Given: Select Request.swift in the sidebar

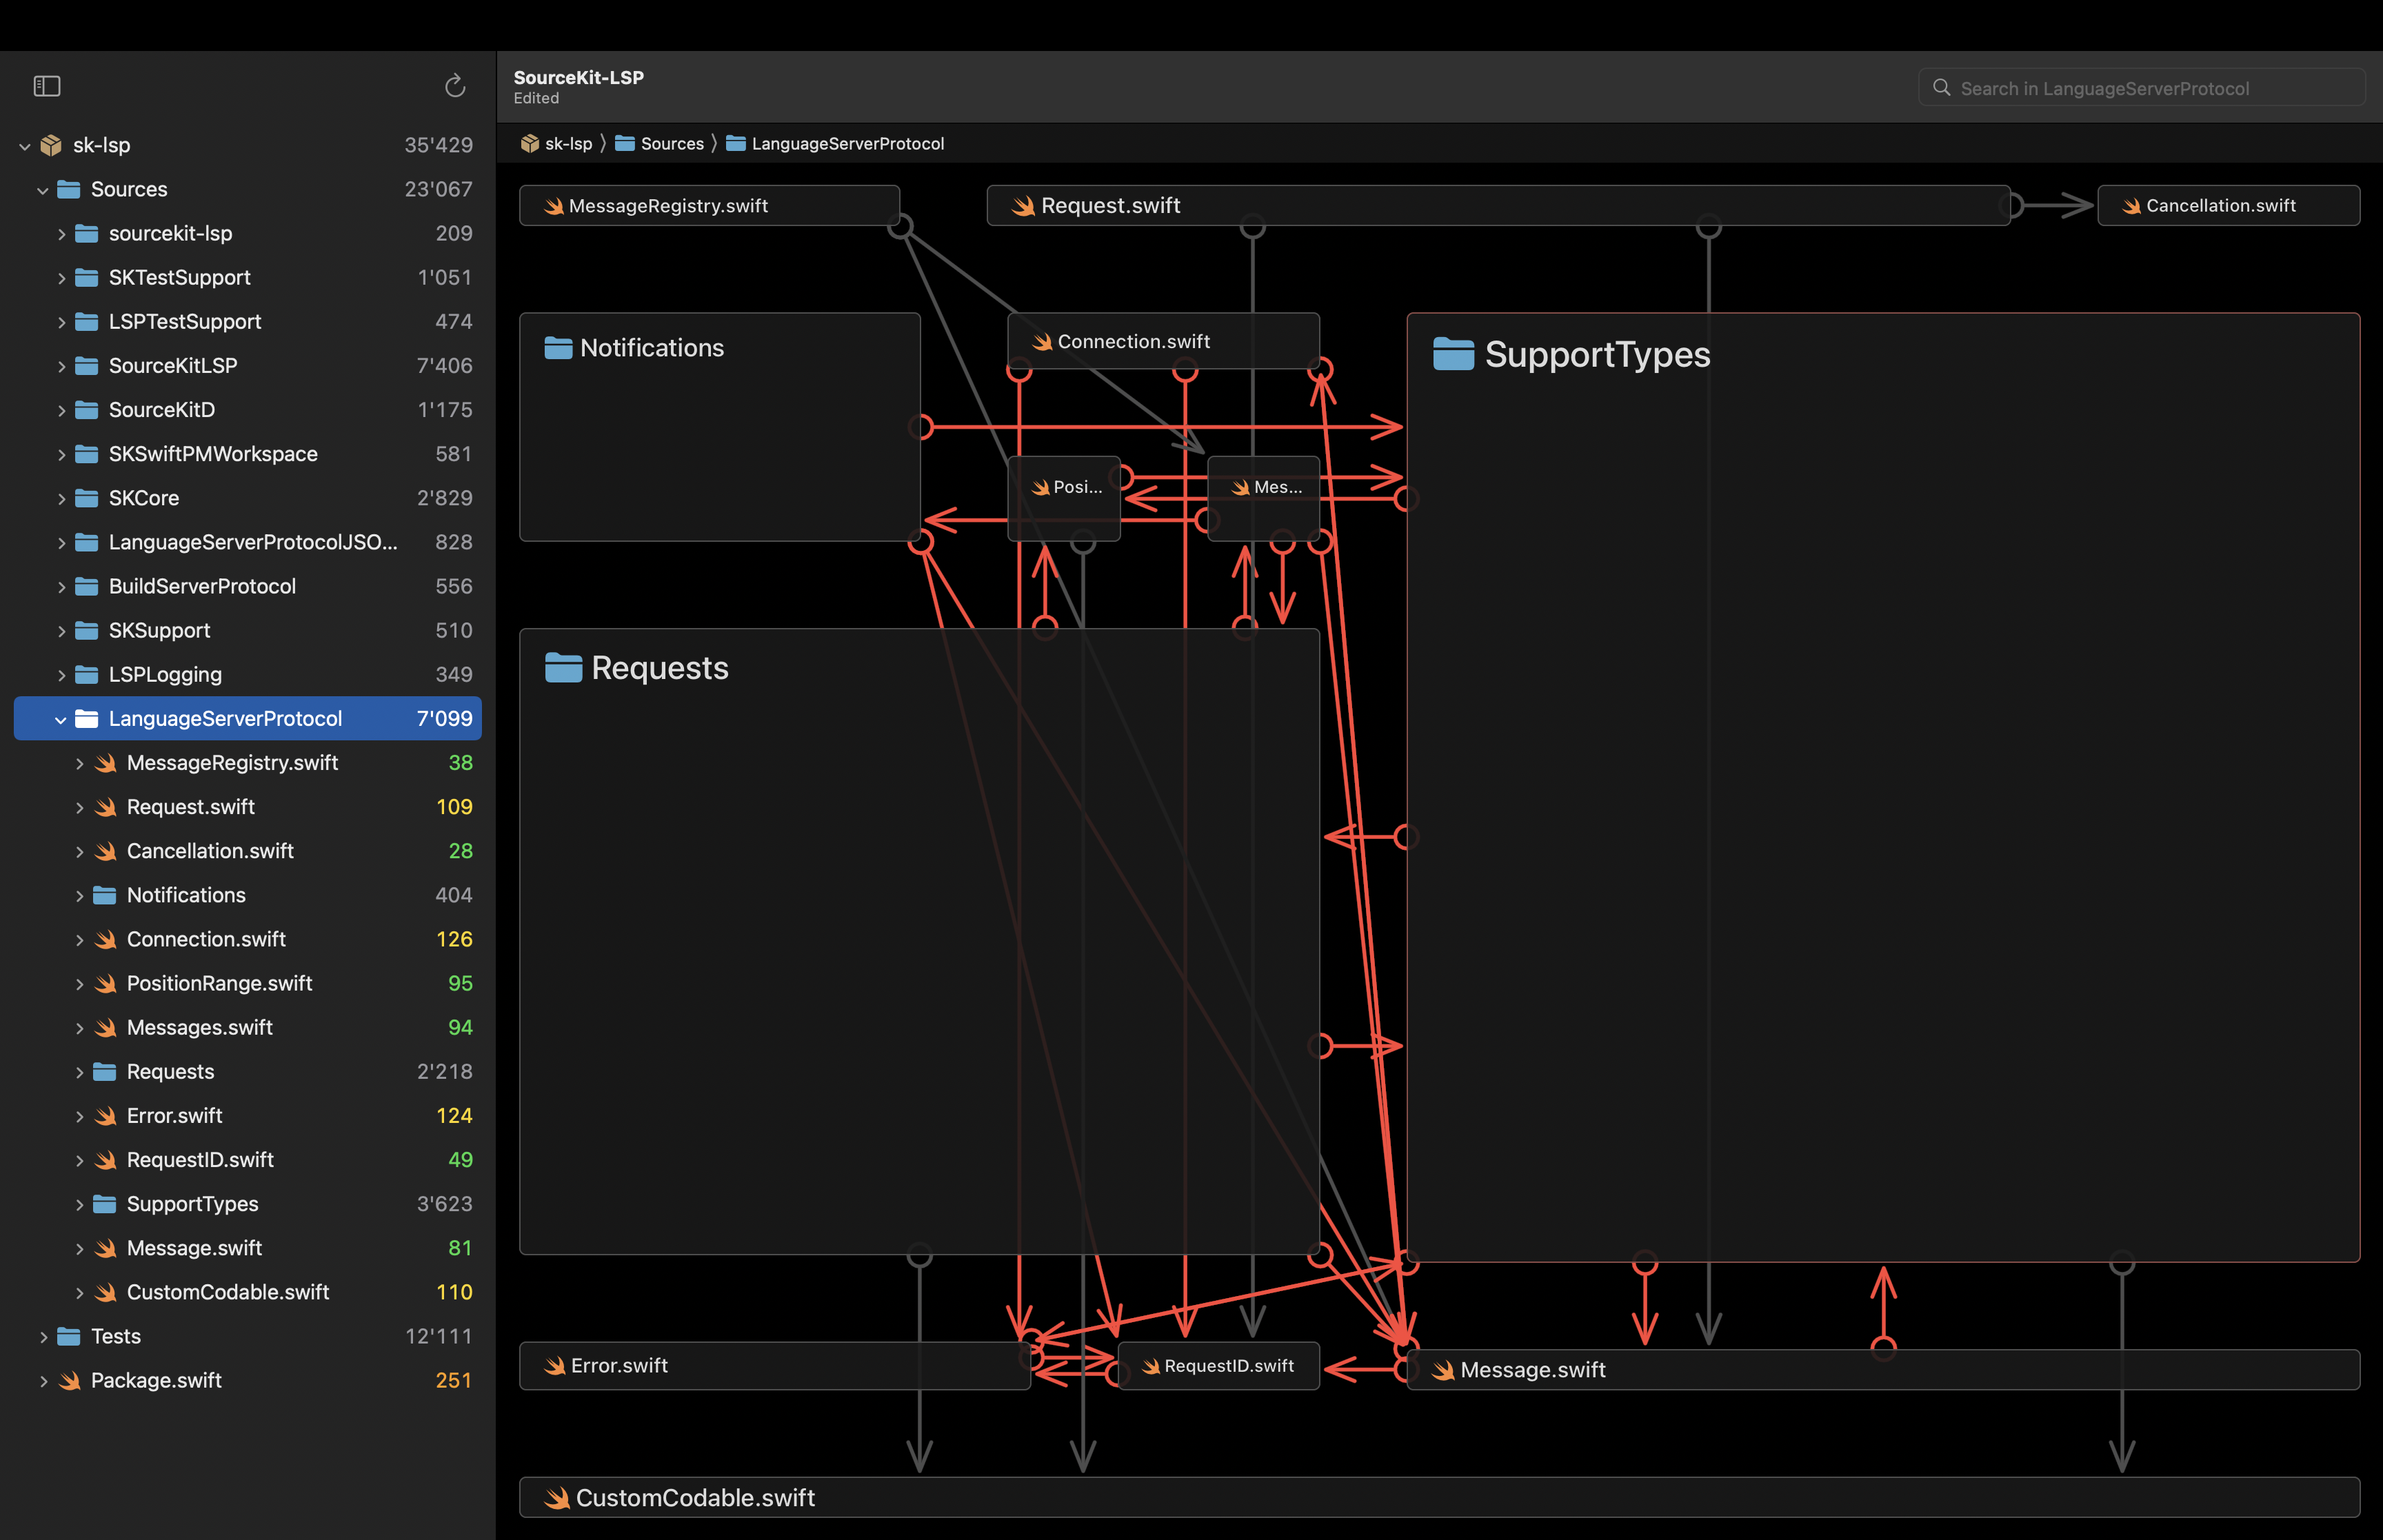Looking at the screenshot, I should pos(248,807).
